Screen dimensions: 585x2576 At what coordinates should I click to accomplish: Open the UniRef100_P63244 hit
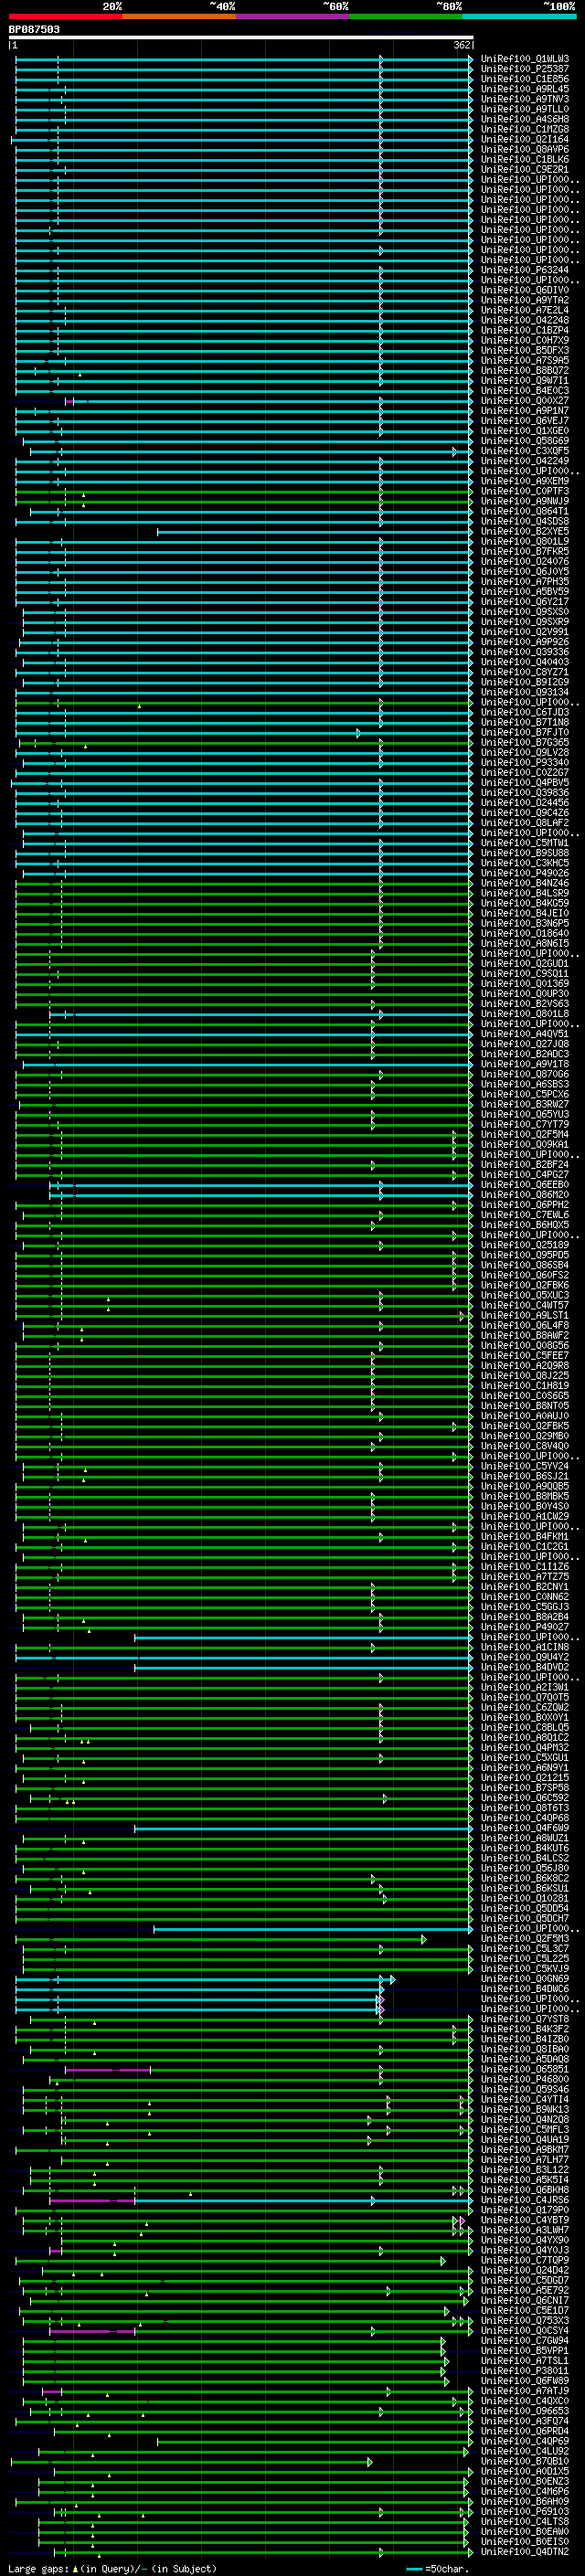[x=524, y=270]
